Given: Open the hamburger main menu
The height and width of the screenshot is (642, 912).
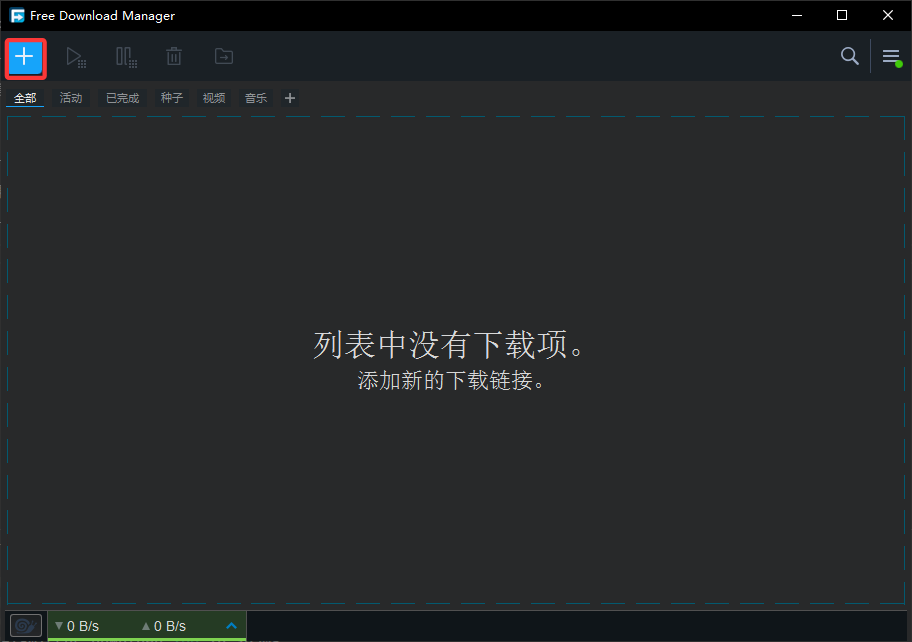Looking at the screenshot, I should click(890, 57).
